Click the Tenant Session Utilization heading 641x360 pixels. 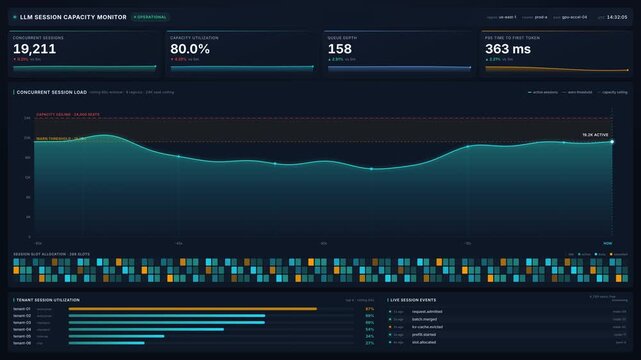pyautogui.click(x=48, y=300)
